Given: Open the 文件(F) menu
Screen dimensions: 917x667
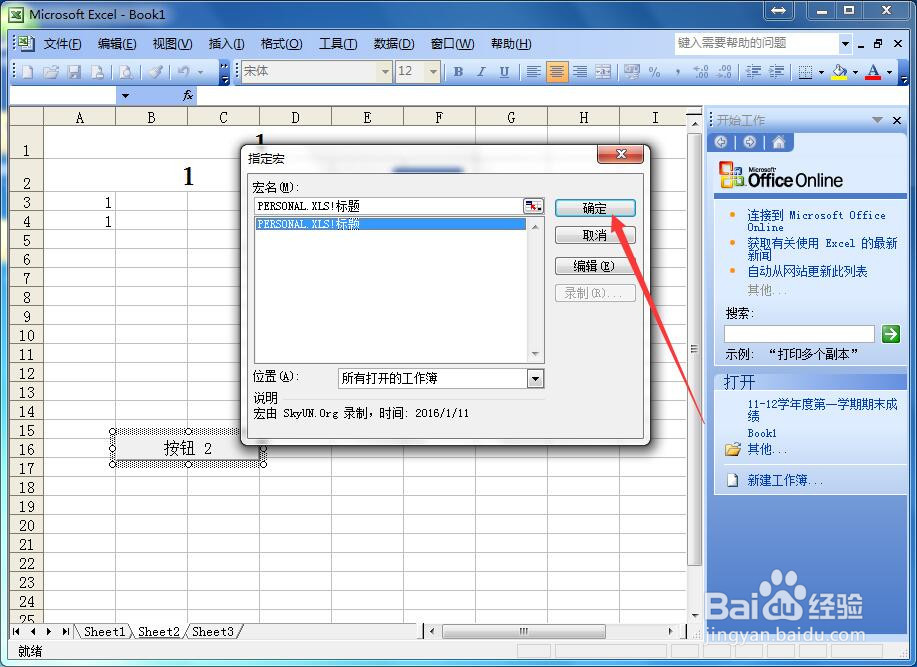Looking at the screenshot, I should click(x=63, y=44).
